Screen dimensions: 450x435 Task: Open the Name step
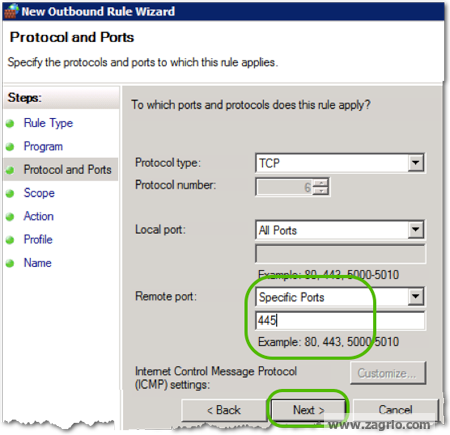point(37,263)
